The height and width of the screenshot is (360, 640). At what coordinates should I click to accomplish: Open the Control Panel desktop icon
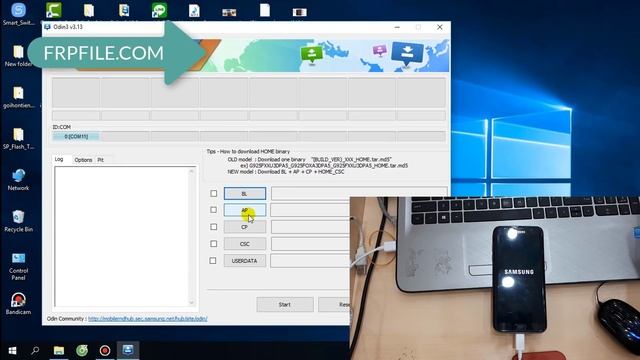[18, 266]
